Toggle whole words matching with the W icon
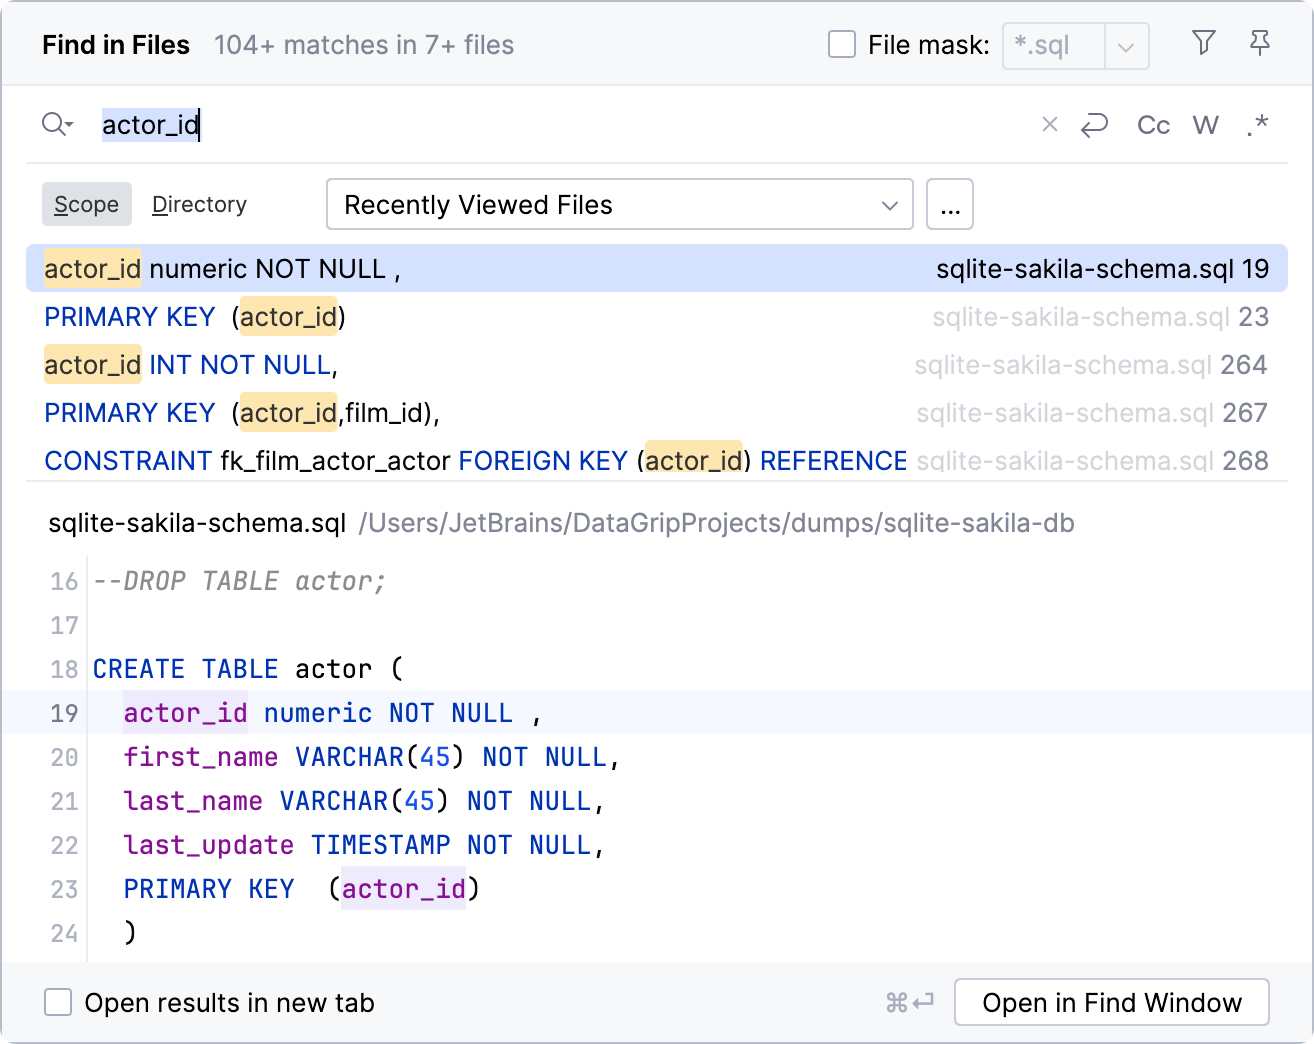Viewport: 1314px width, 1044px height. (1205, 124)
